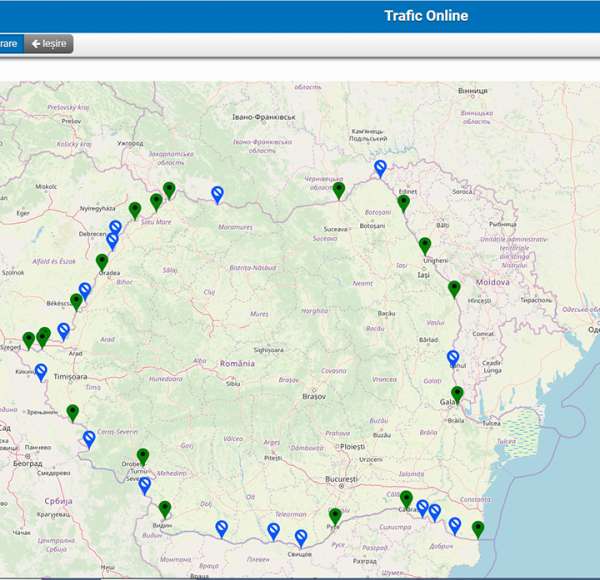Click the Вінниця city label
This screenshot has height=580, width=600.
pos(473,91)
